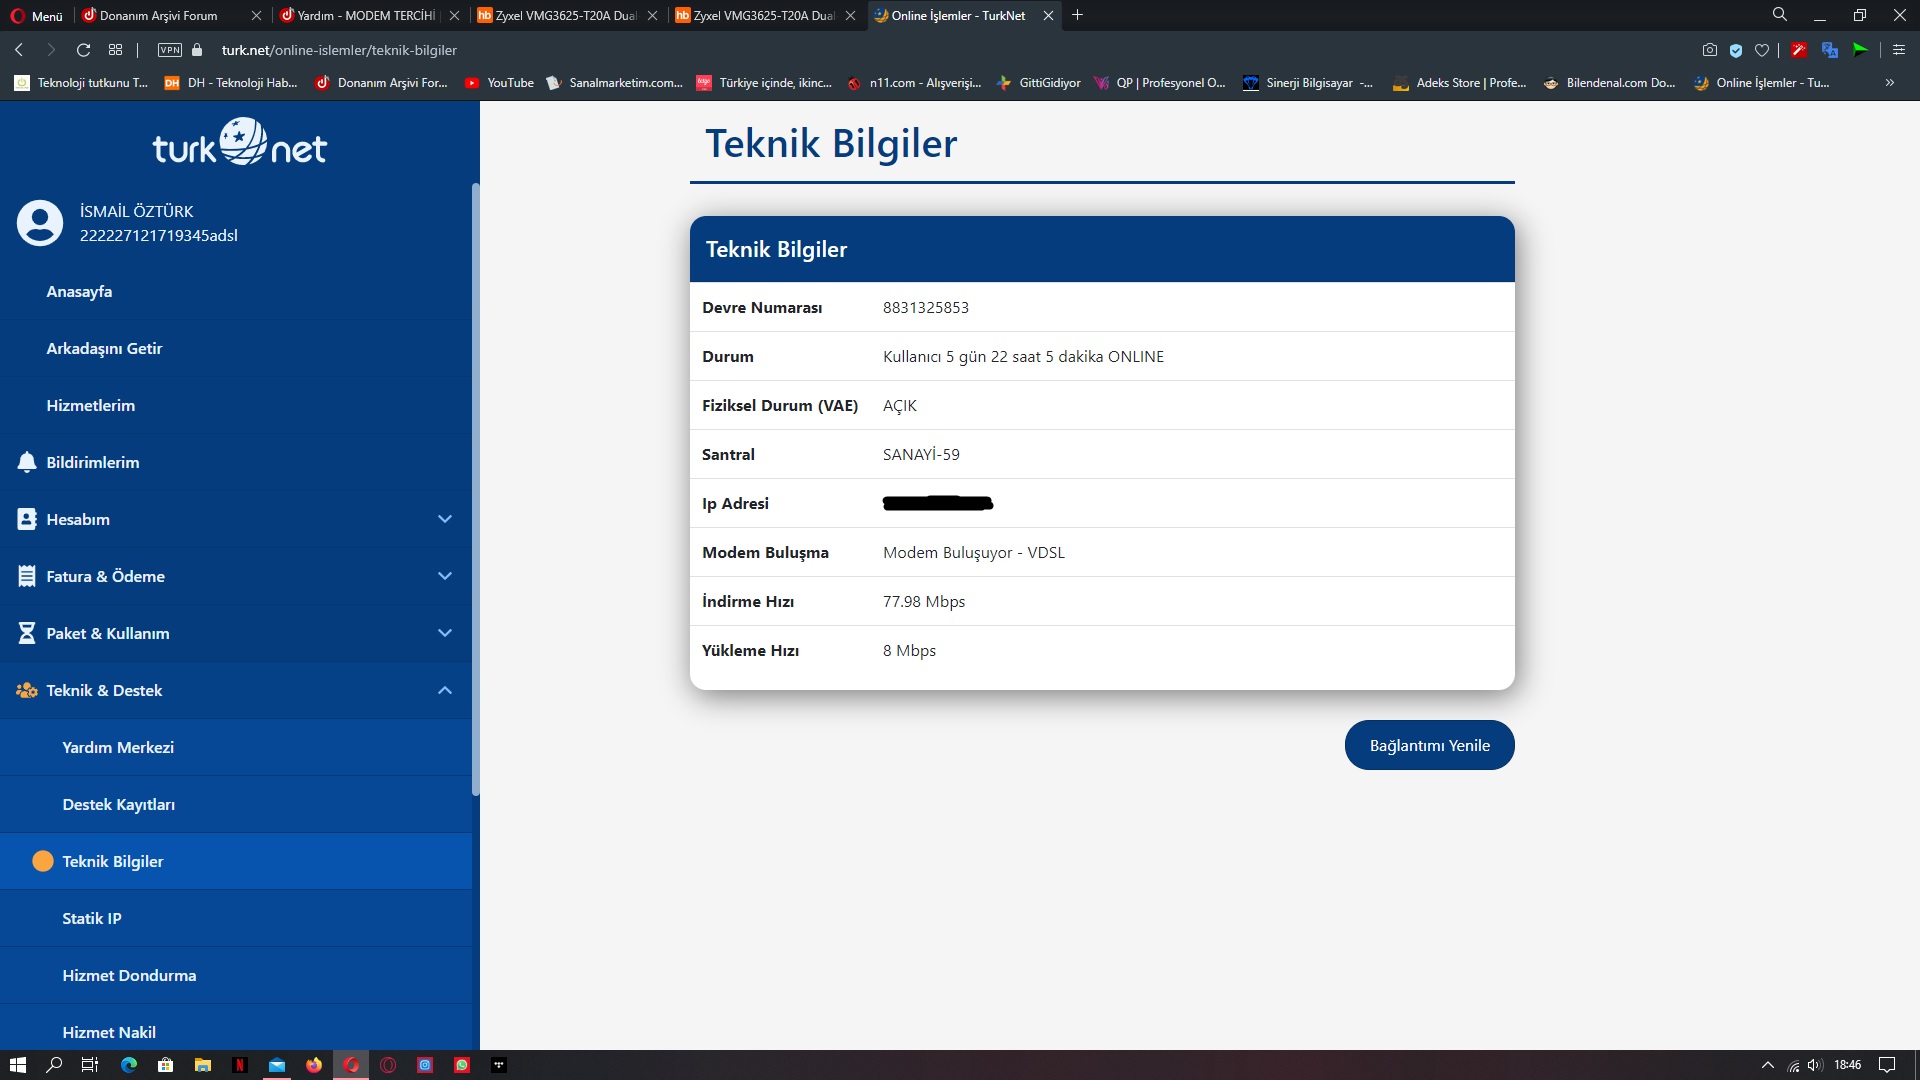Click Bağlantımı Yenile button
Viewport: 1920px width, 1080px height.
(x=1428, y=744)
